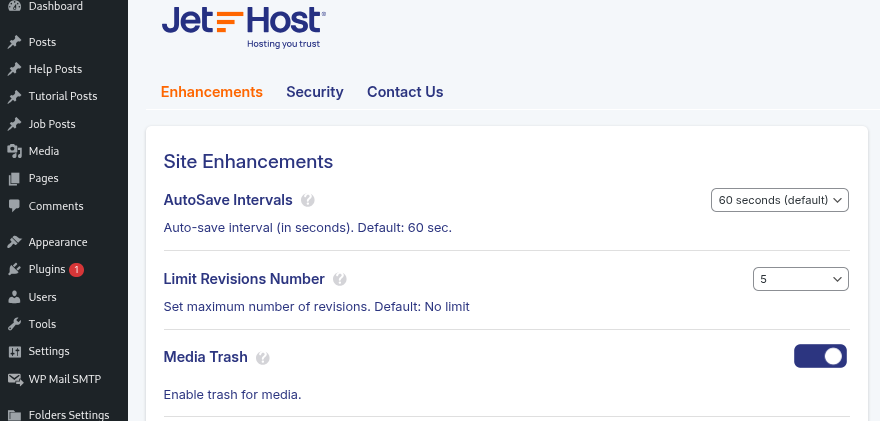The height and width of the screenshot is (421, 880).
Task: Click the WP Mail SMTP envelope icon
Action: click(x=15, y=379)
